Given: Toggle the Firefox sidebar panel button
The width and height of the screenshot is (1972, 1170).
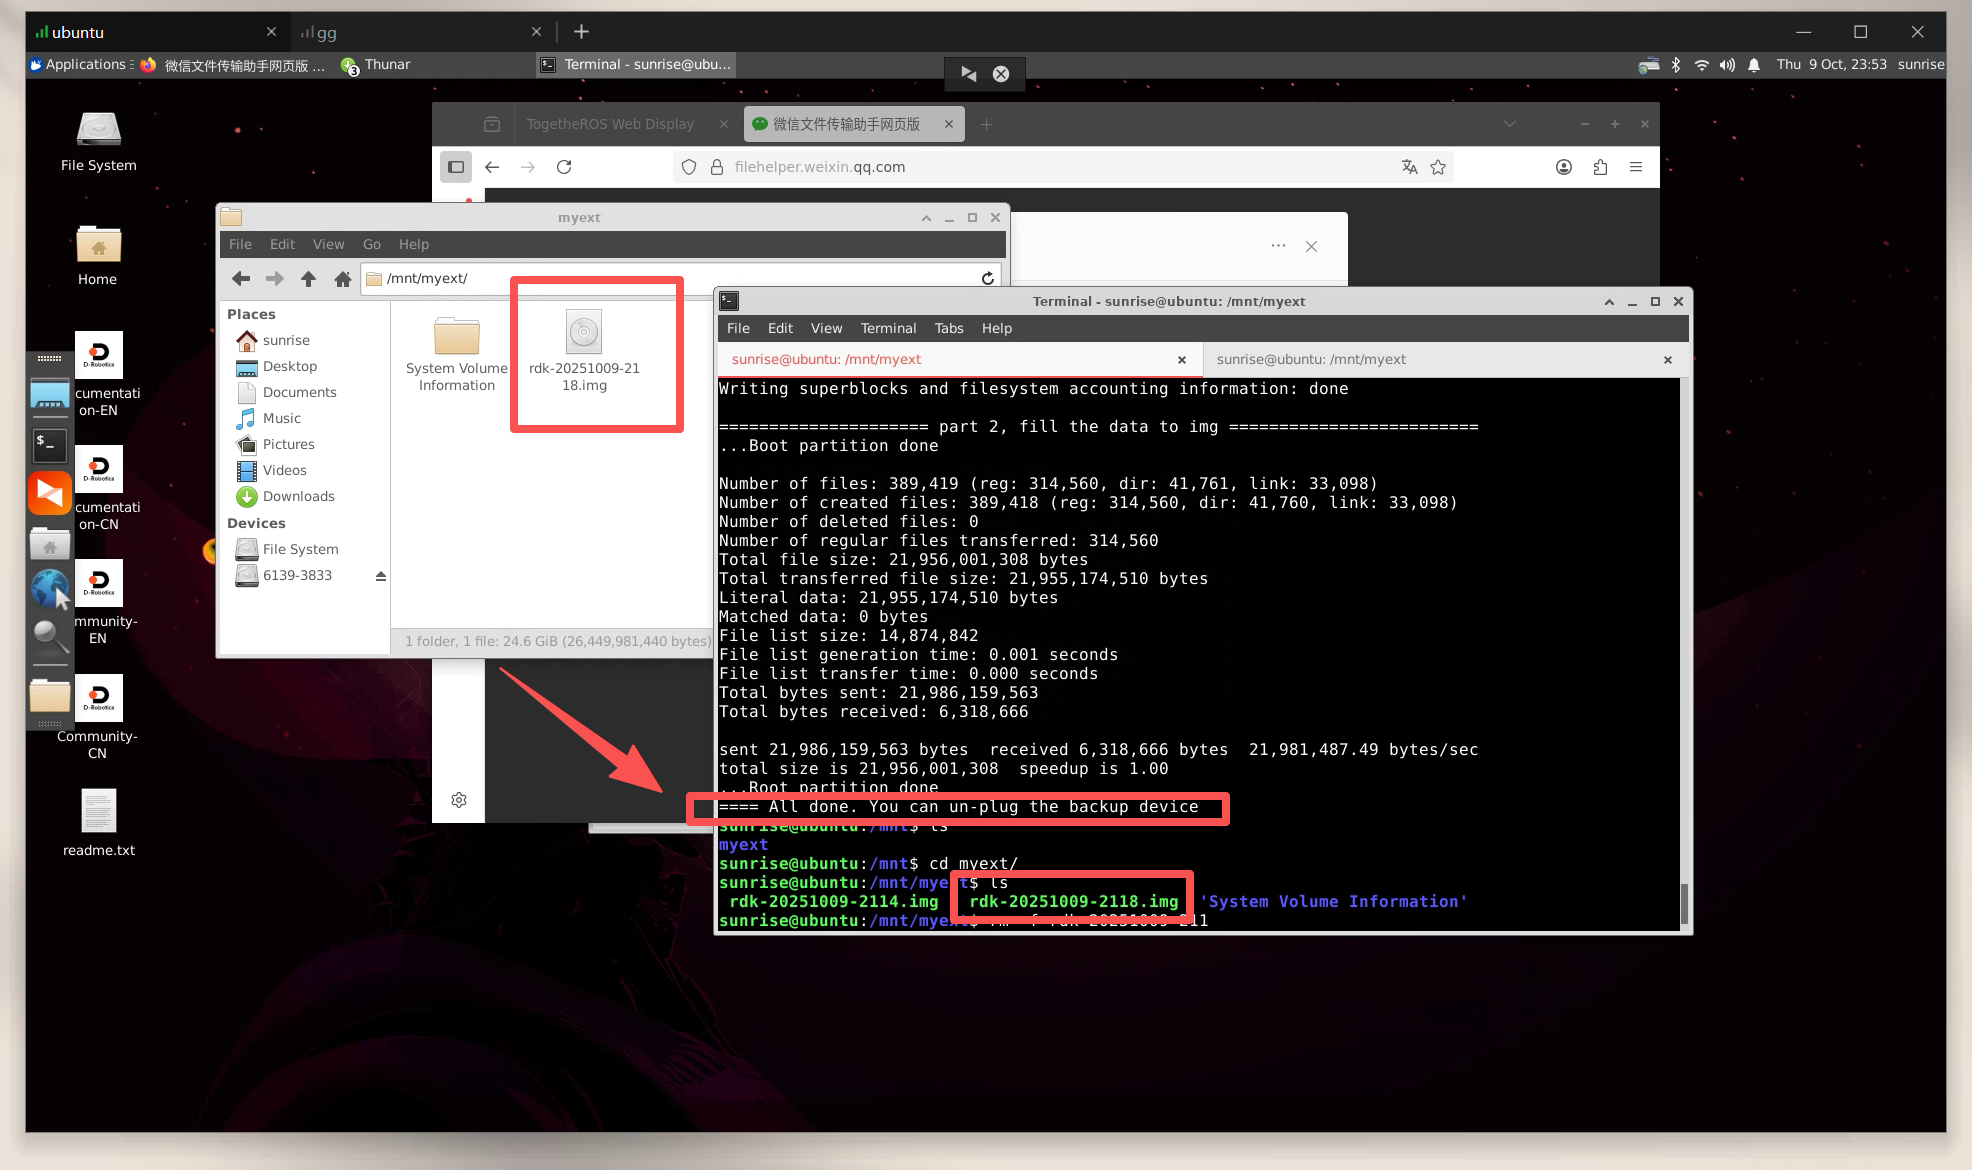Looking at the screenshot, I should tap(456, 167).
